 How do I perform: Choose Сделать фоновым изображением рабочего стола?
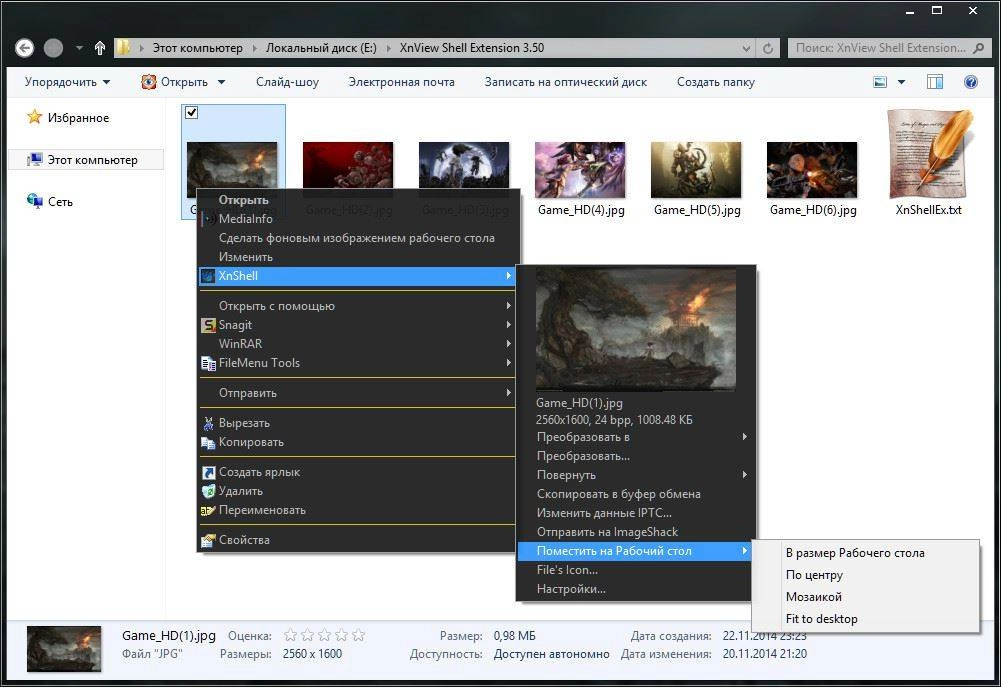[357, 238]
